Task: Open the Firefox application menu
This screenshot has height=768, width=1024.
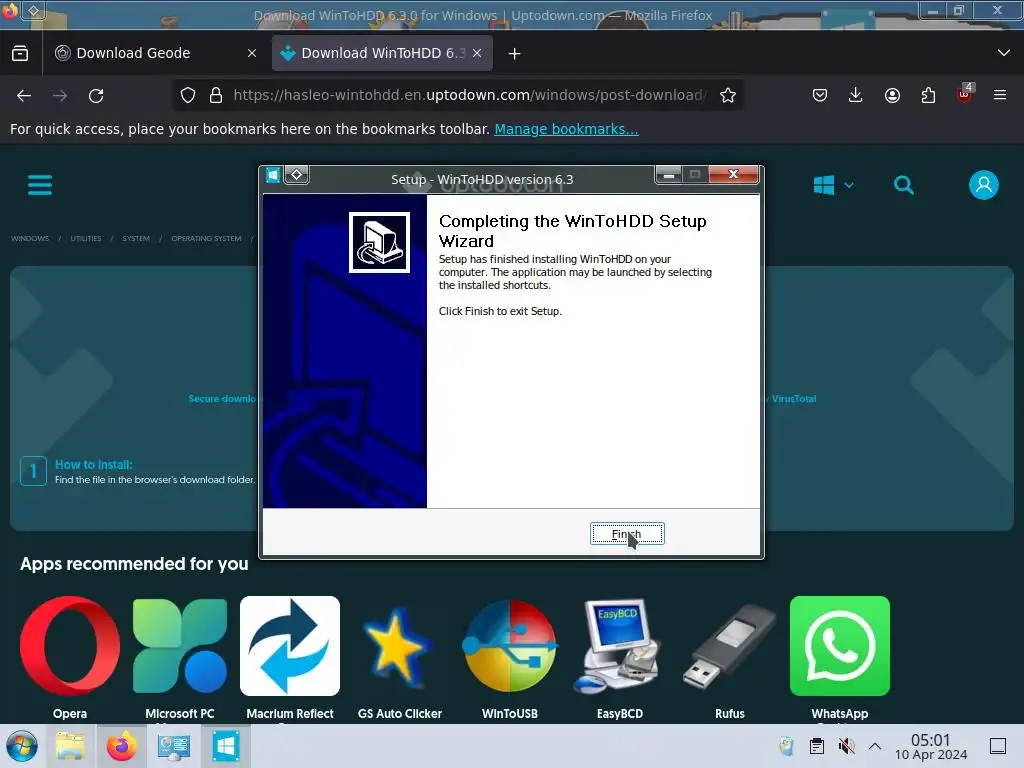Action: (x=1000, y=95)
